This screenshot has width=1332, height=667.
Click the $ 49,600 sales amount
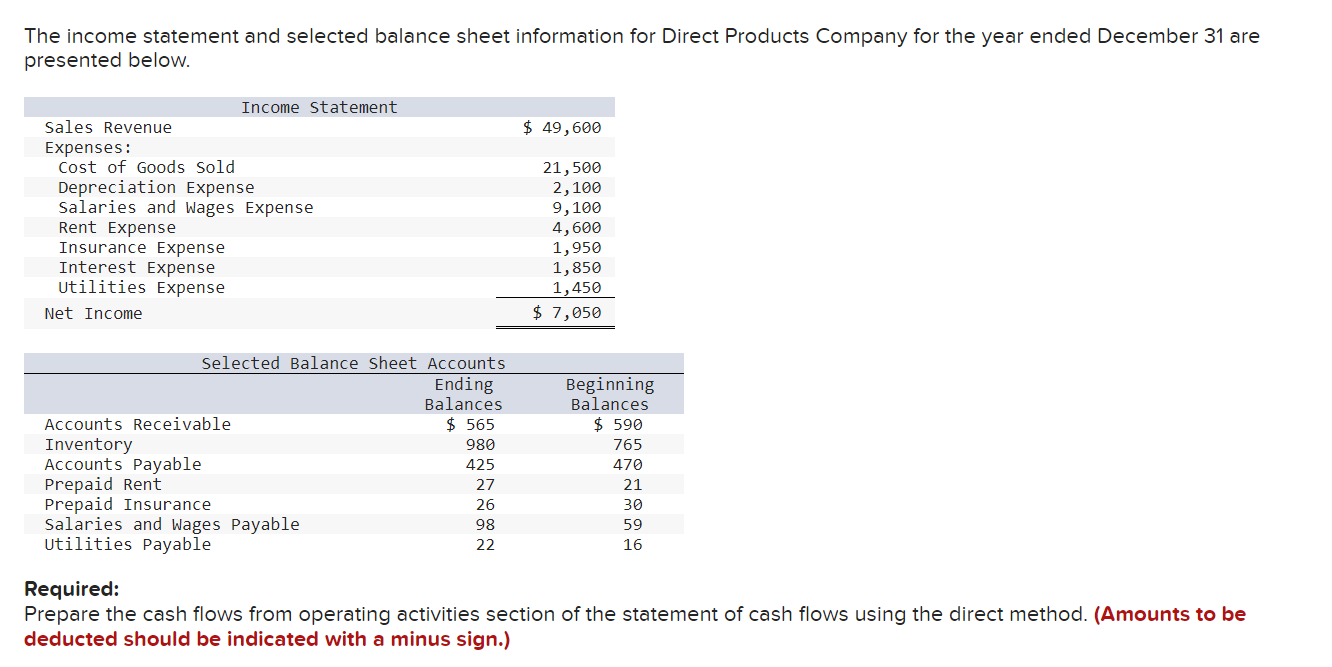point(562,127)
